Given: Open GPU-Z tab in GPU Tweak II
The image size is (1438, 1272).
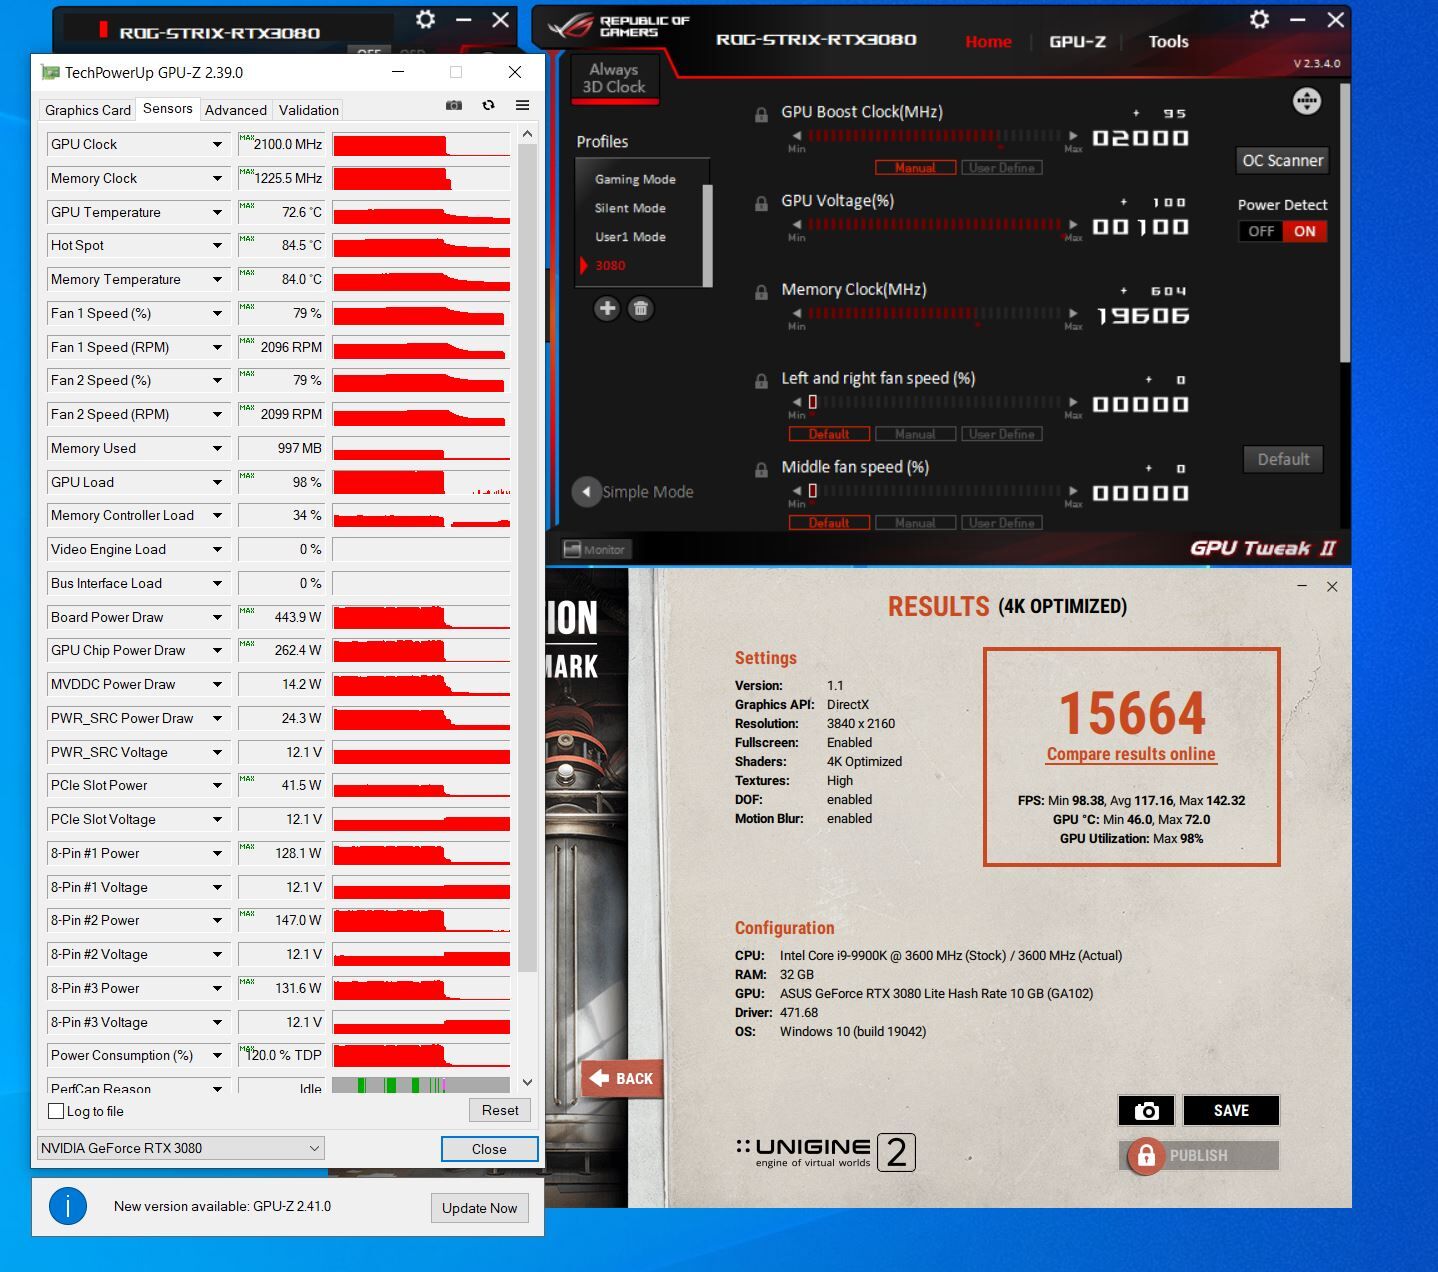Looking at the screenshot, I should pyautogui.click(x=1077, y=41).
